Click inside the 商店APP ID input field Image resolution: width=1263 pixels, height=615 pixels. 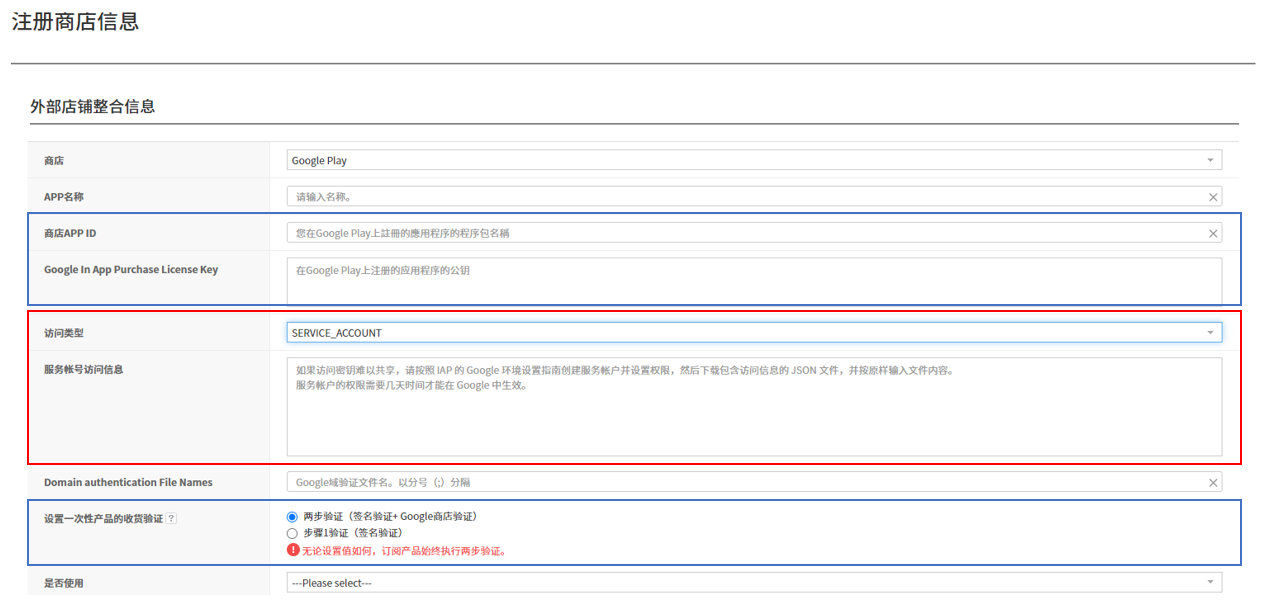click(700, 232)
